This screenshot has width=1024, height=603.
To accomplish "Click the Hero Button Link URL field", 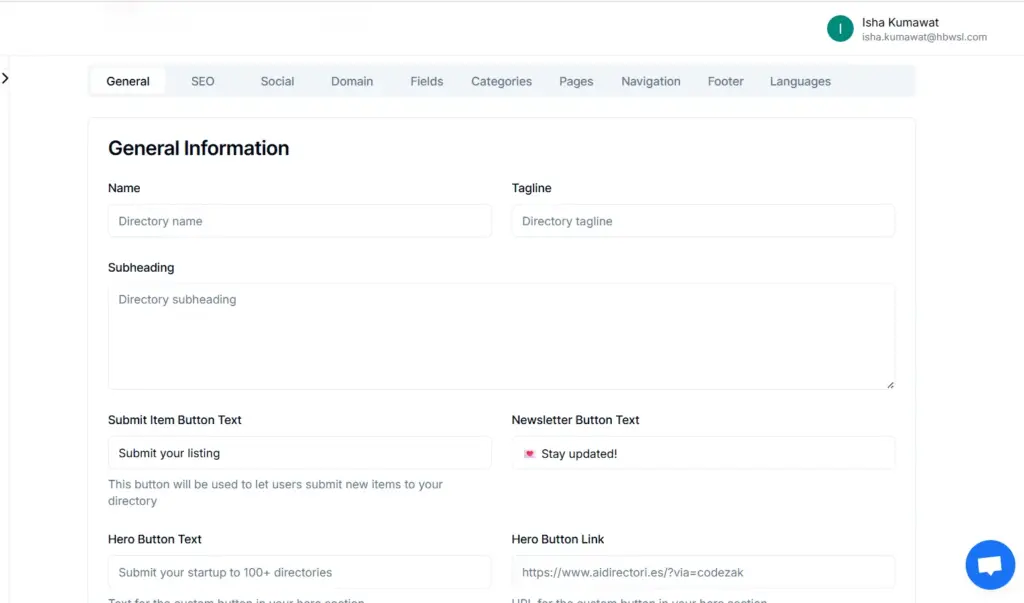I will (x=702, y=571).
